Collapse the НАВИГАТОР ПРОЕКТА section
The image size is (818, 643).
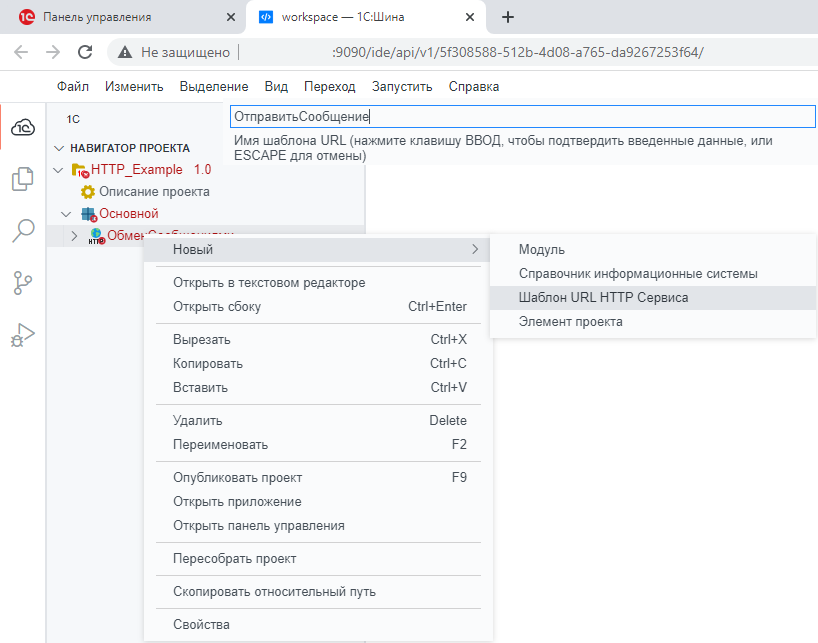[x=58, y=148]
